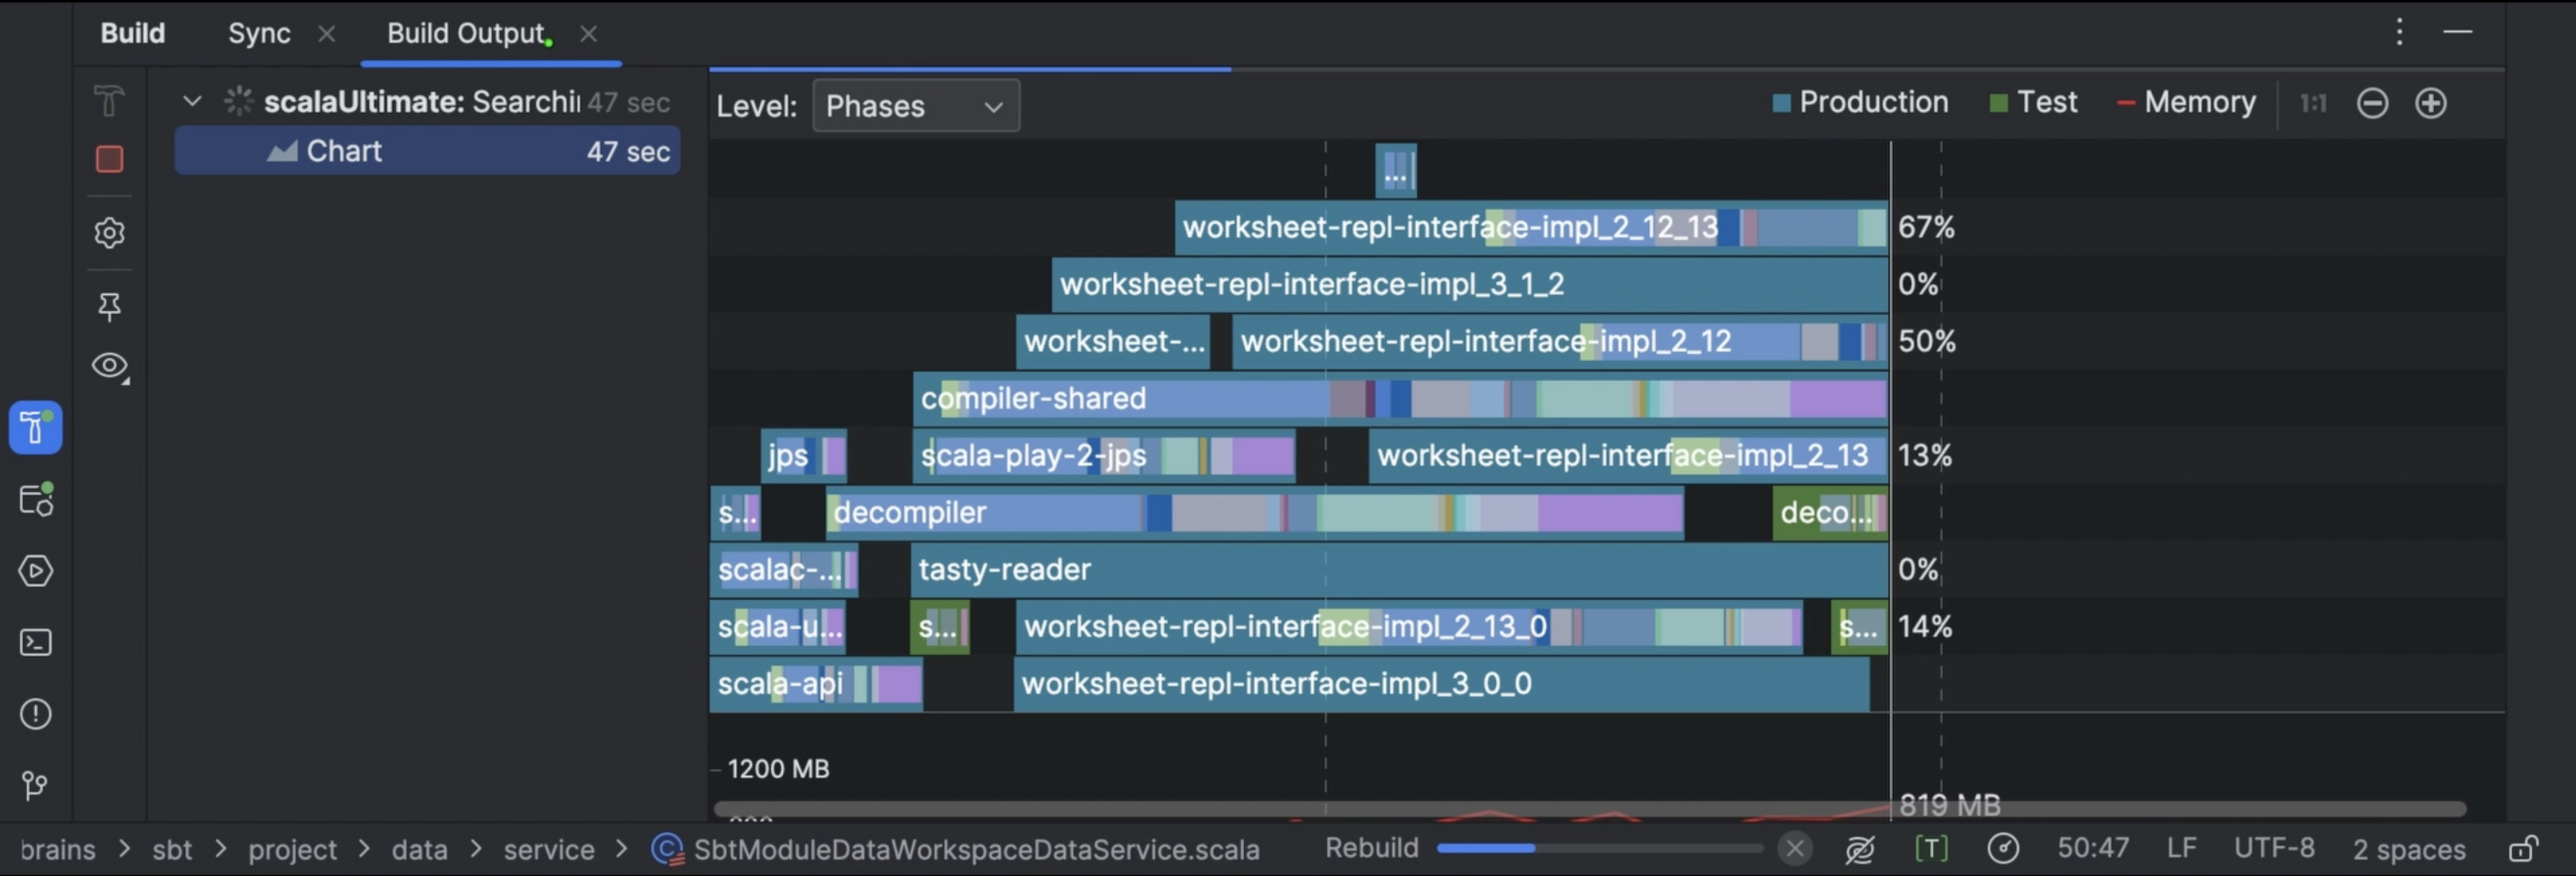Screen dimensions: 2576x876
Task: Close the Build Output tab
Action: click(x=589, y=34)
